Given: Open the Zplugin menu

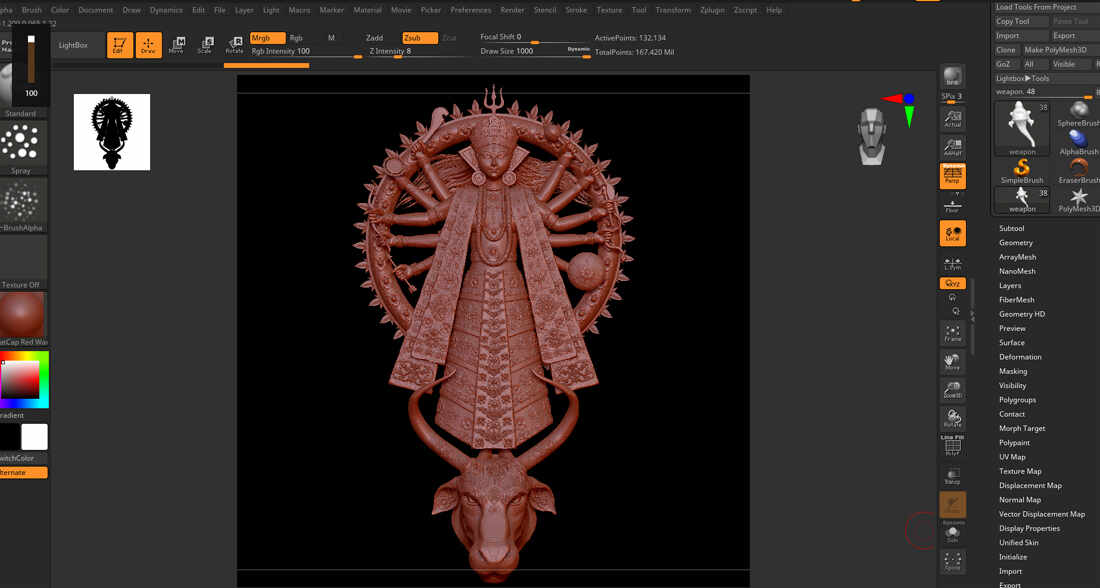Looking at the screenshot, I should 711,10.
